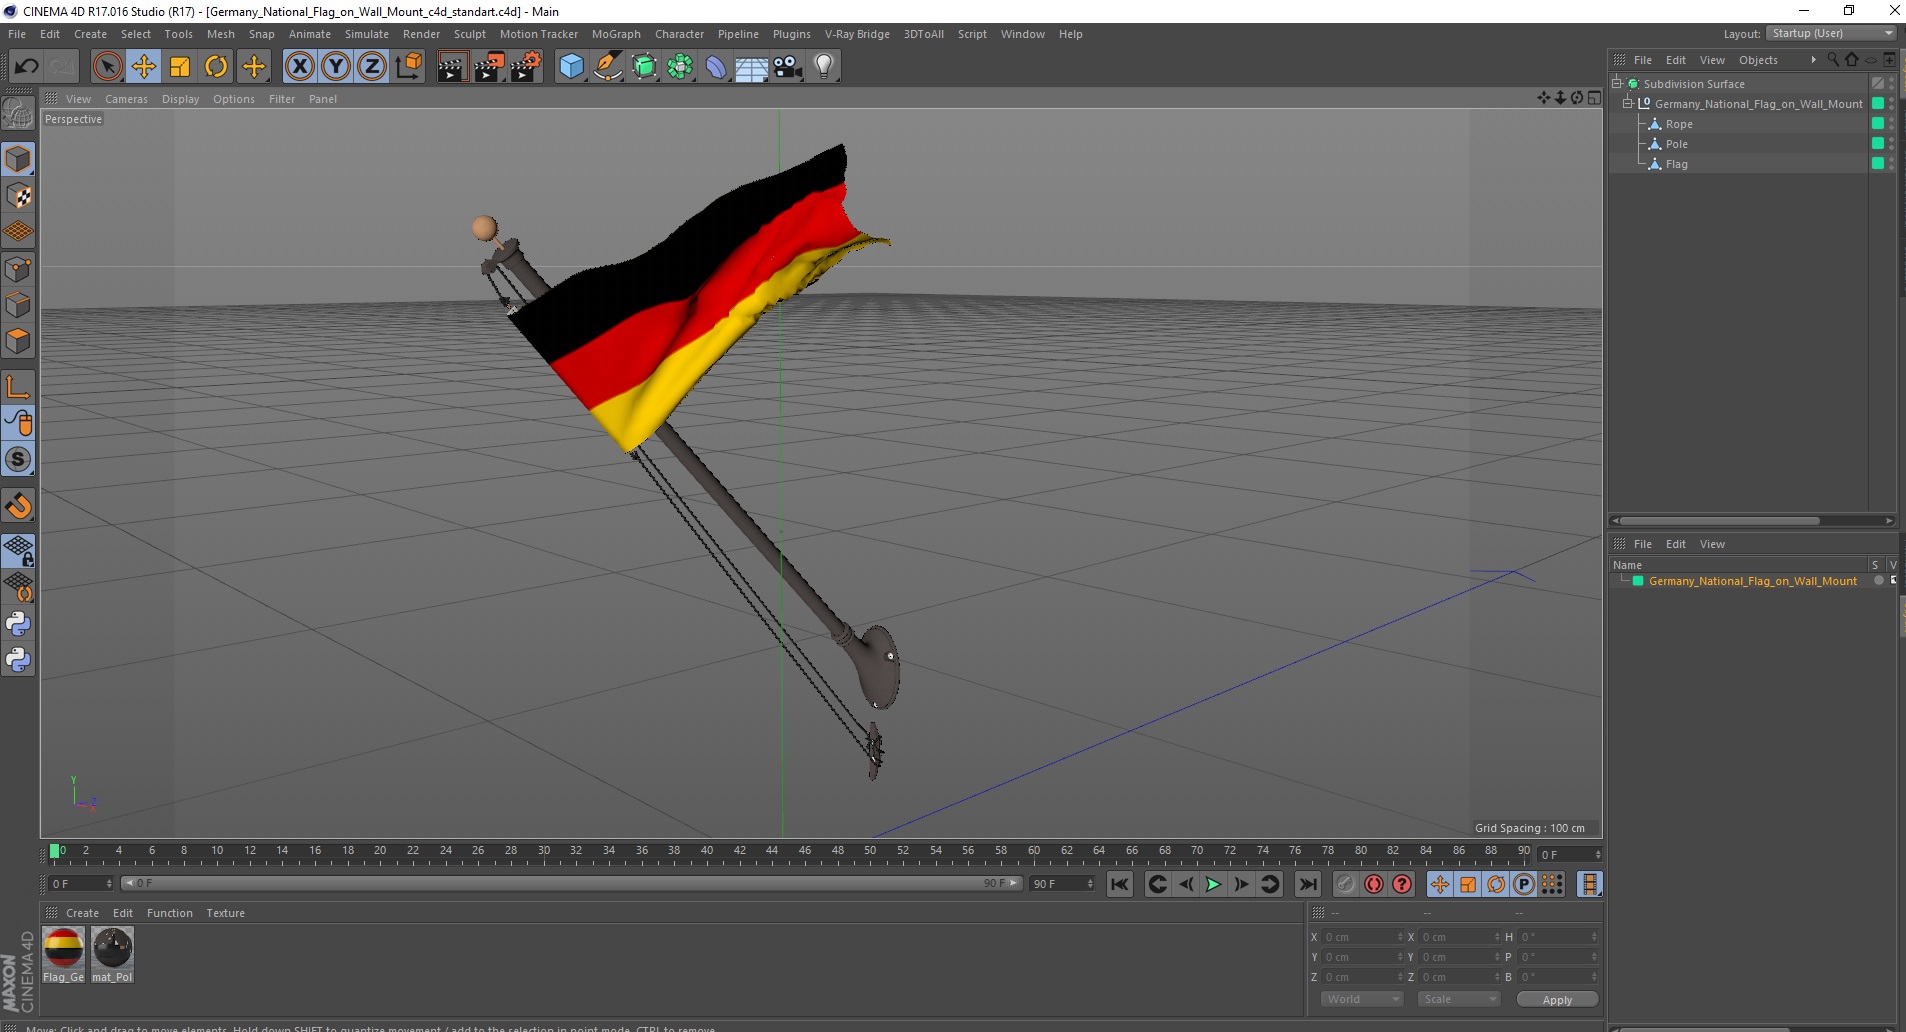
Task: Toggle record active objects button
Action: pos(1346,884)
